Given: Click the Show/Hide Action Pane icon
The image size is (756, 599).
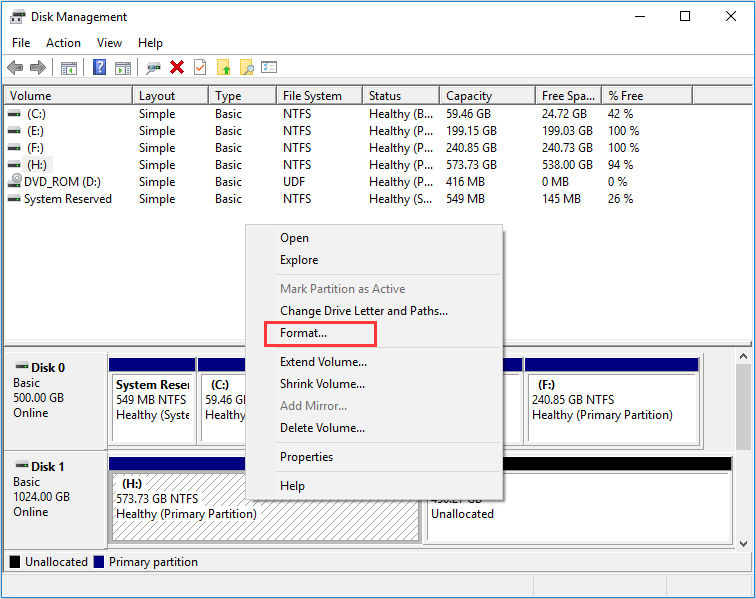Looking at the screenshot, I should (x=123, y=68).
